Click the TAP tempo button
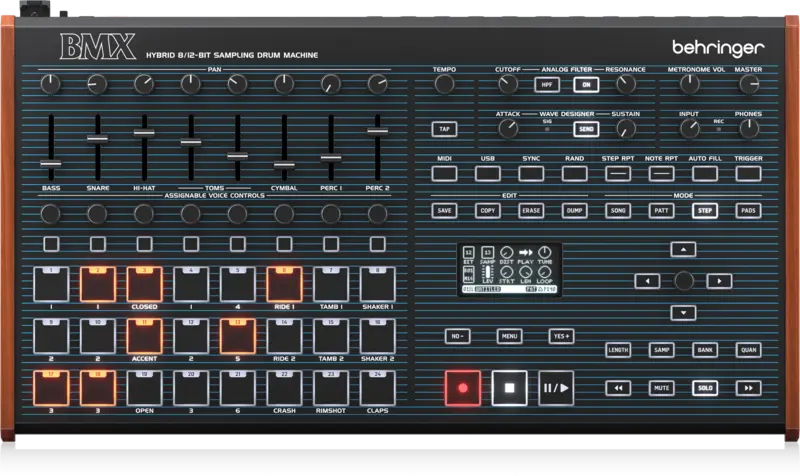 click(444, 129)
